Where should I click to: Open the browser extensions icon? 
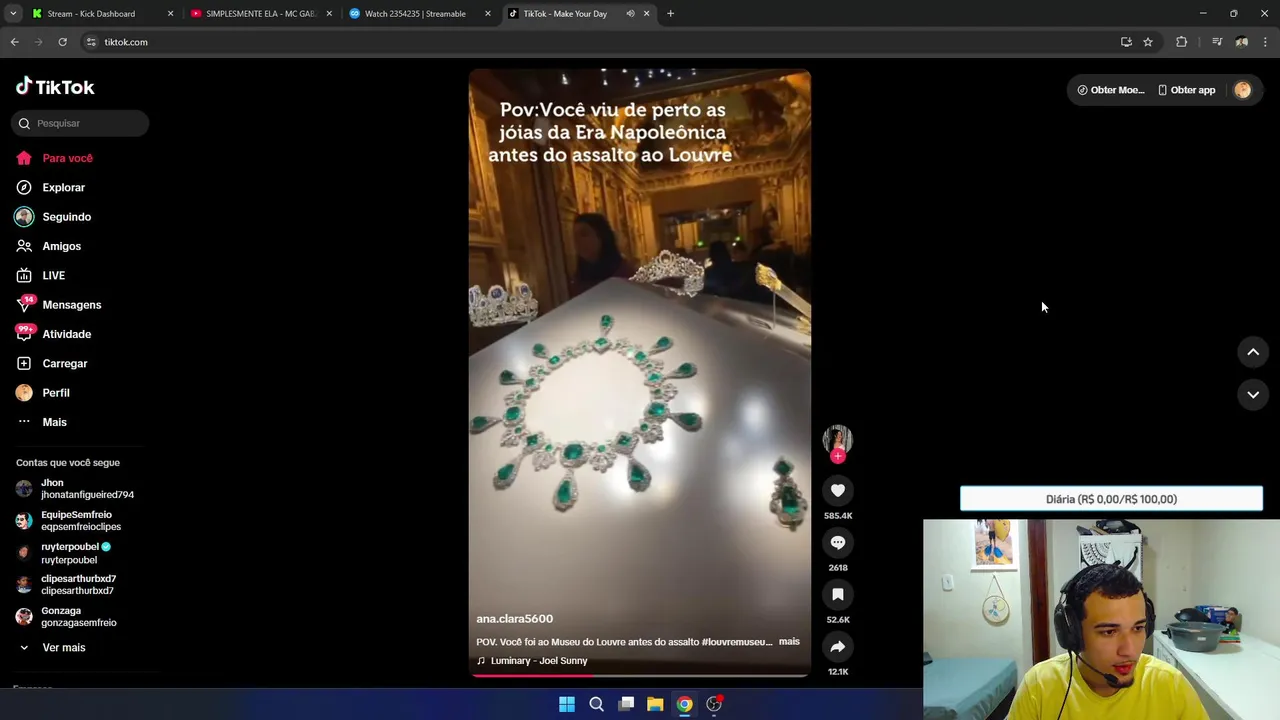1181,42
